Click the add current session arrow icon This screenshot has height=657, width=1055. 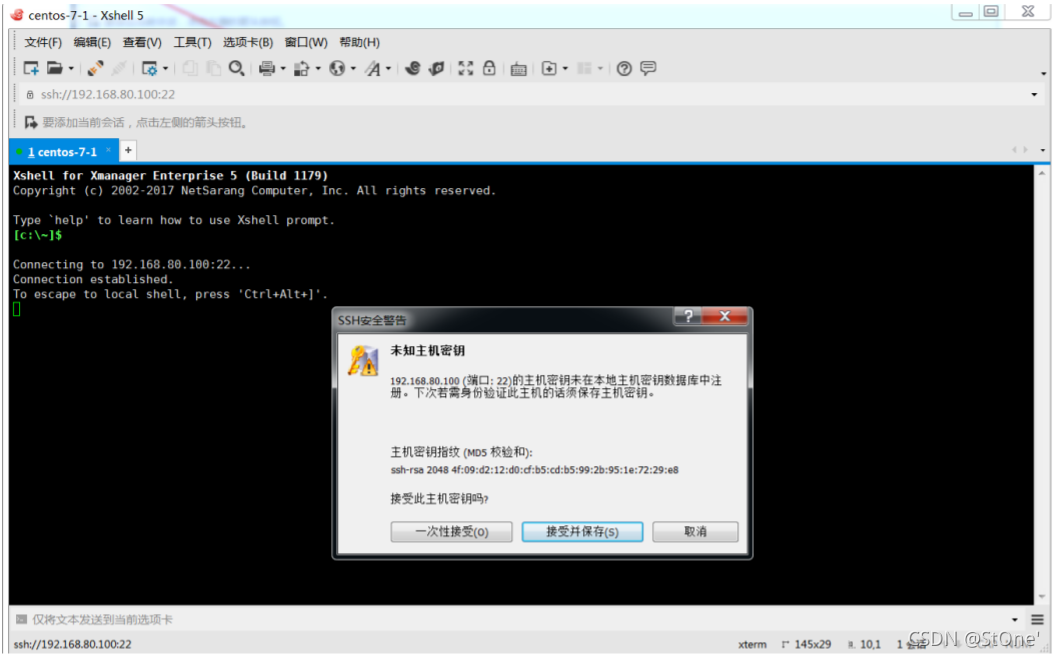point(31,122)
